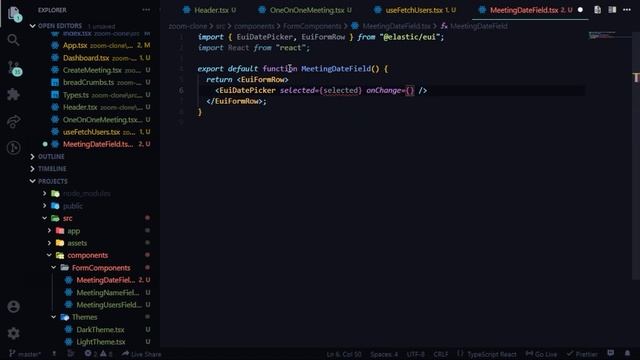Click UTF-8 encoding in status bar
This screenshot has height=360, width=640.
[x=416, y=354]
